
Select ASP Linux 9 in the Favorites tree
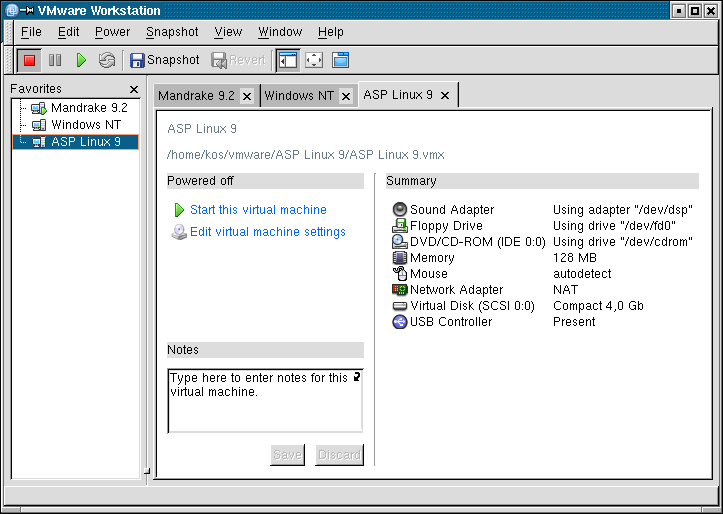[x=76, y=142]
